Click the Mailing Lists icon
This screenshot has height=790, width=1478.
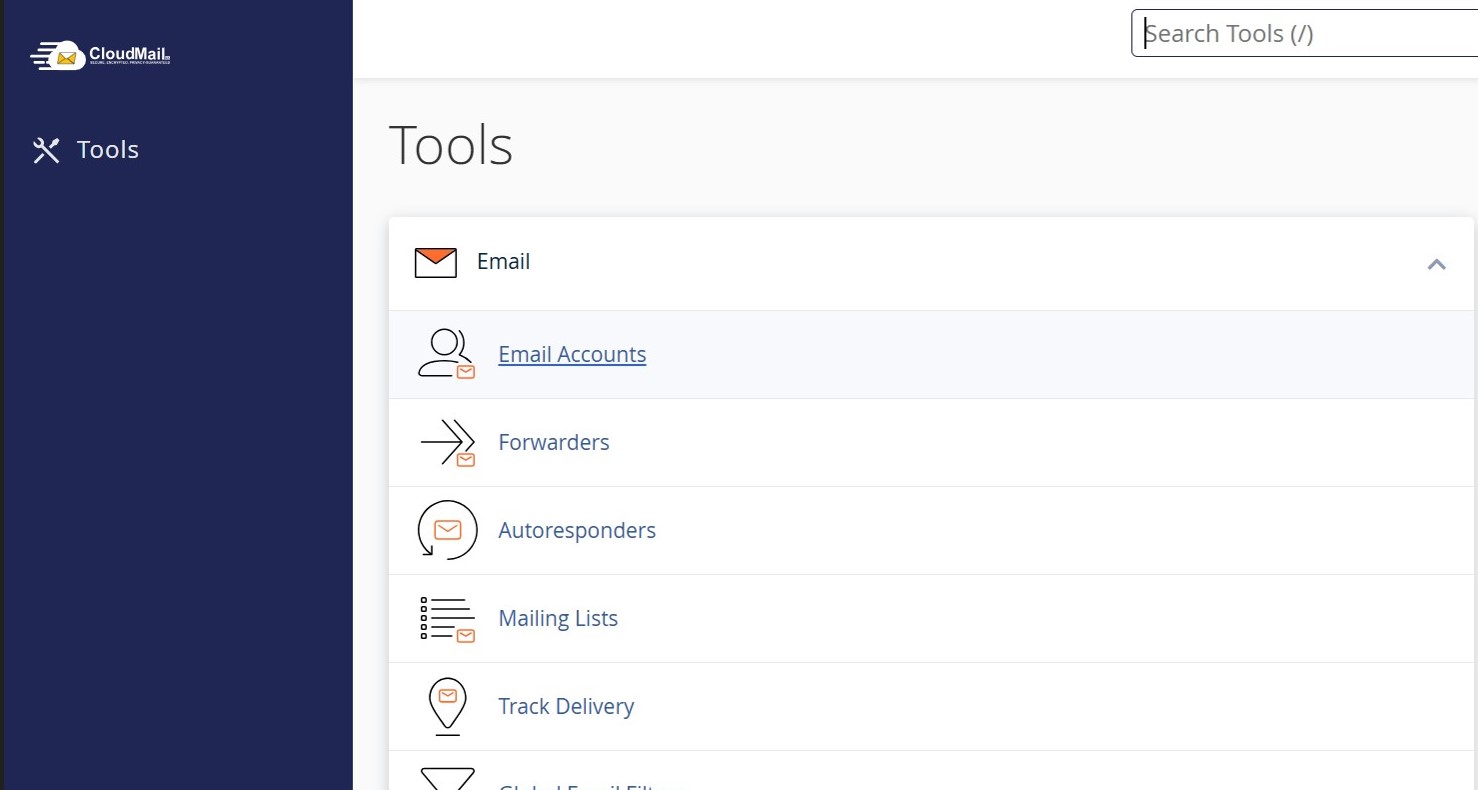(x=446, y=618)
